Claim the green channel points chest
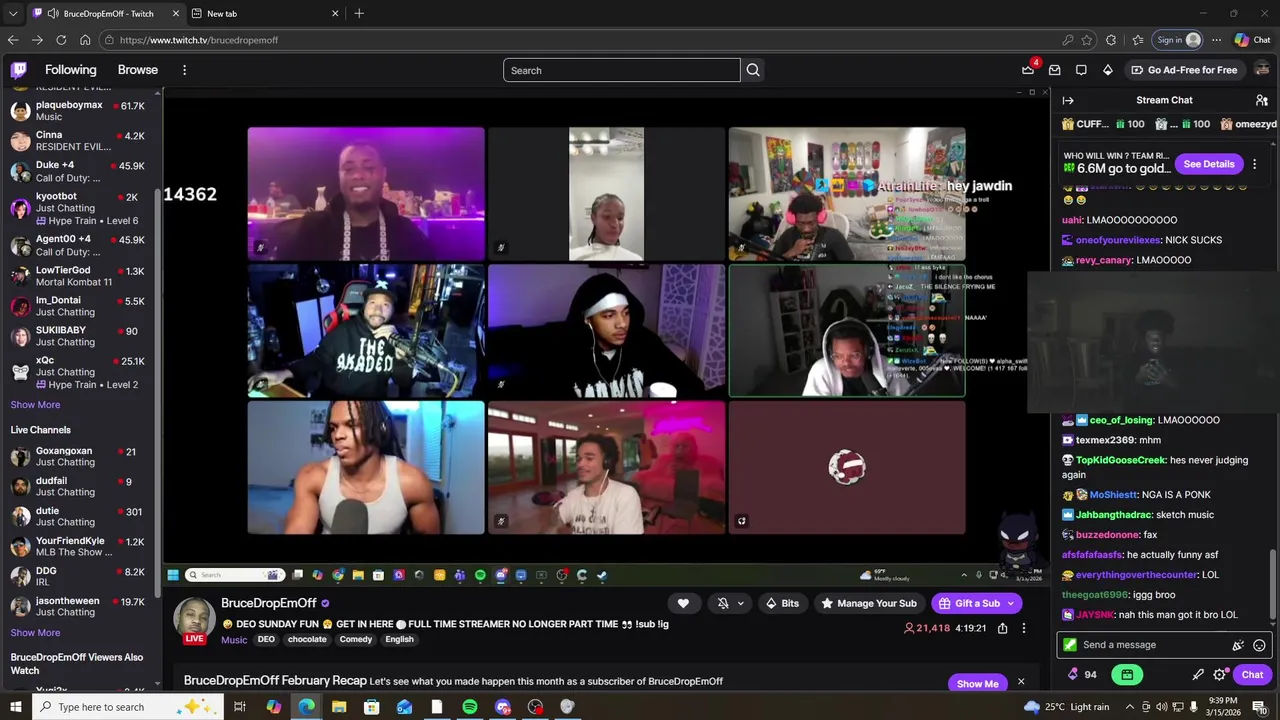 pyautogui.click(x=1127, y=675)
